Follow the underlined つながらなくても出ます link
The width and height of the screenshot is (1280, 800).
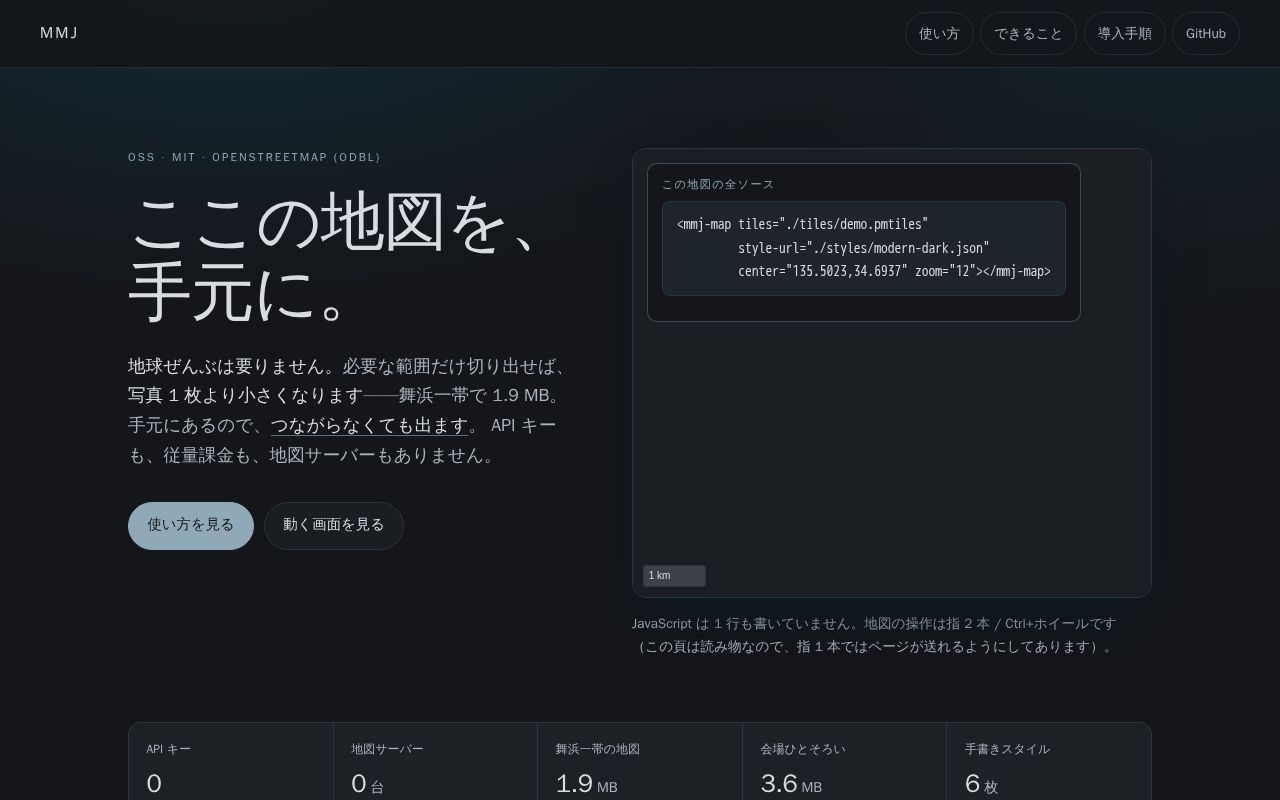[369, 425]
